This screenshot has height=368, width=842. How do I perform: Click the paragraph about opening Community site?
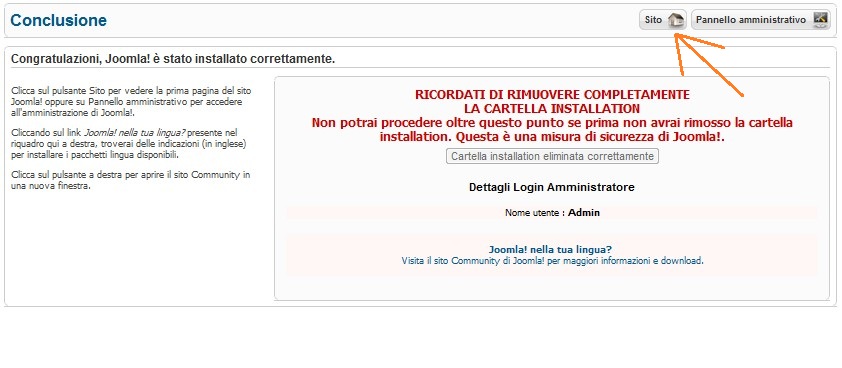[x=130, y=181]
